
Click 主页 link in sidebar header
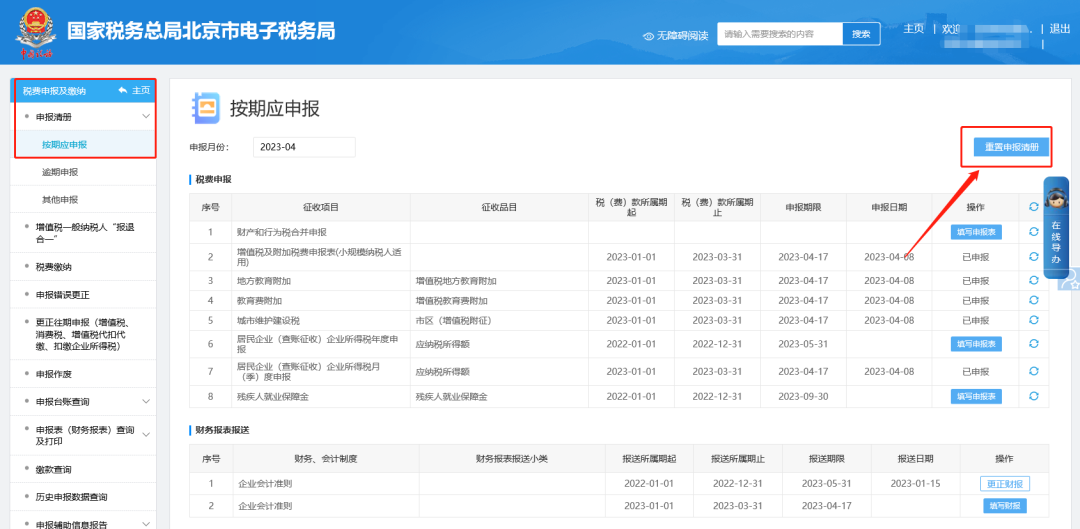(141, 90)
